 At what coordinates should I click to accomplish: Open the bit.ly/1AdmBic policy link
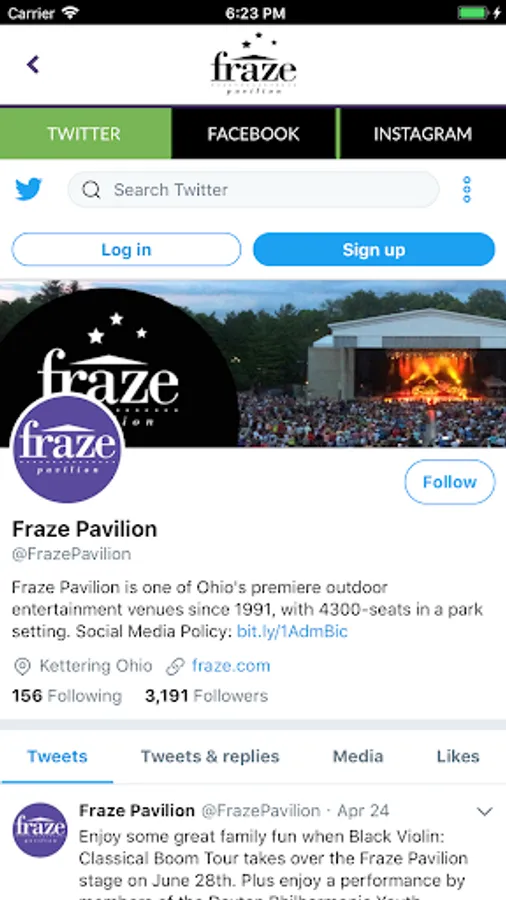pyautogui.click(x=293, y=632)
